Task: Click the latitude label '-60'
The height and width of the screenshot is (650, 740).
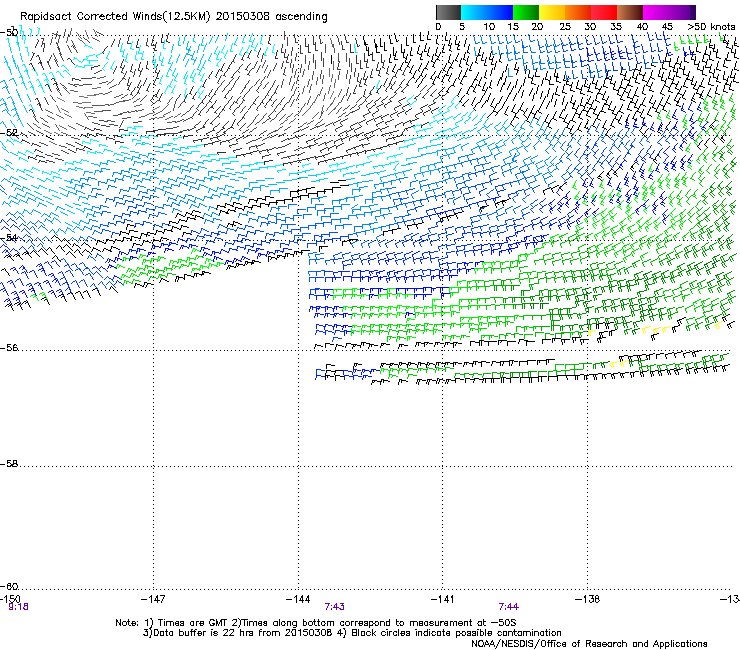Action: [x=9, y=587]
